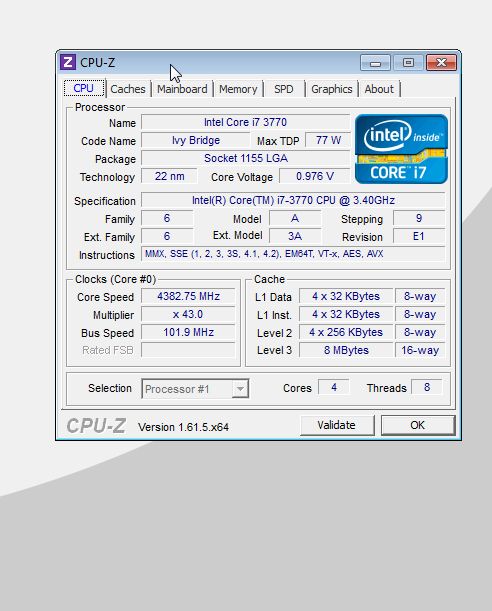492x611 pixels.
Task: Click the Level 3 size 8 MBytes
Action: coord(346,350)
